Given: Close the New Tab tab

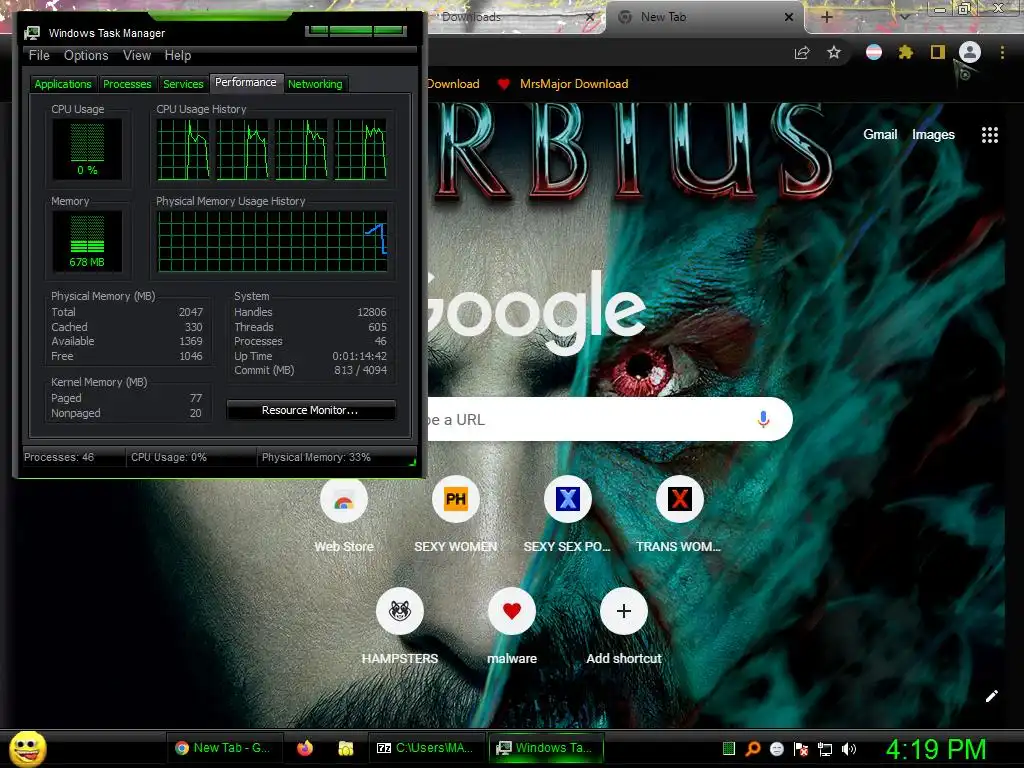Looking at the screenshot, I should [789, 17].
